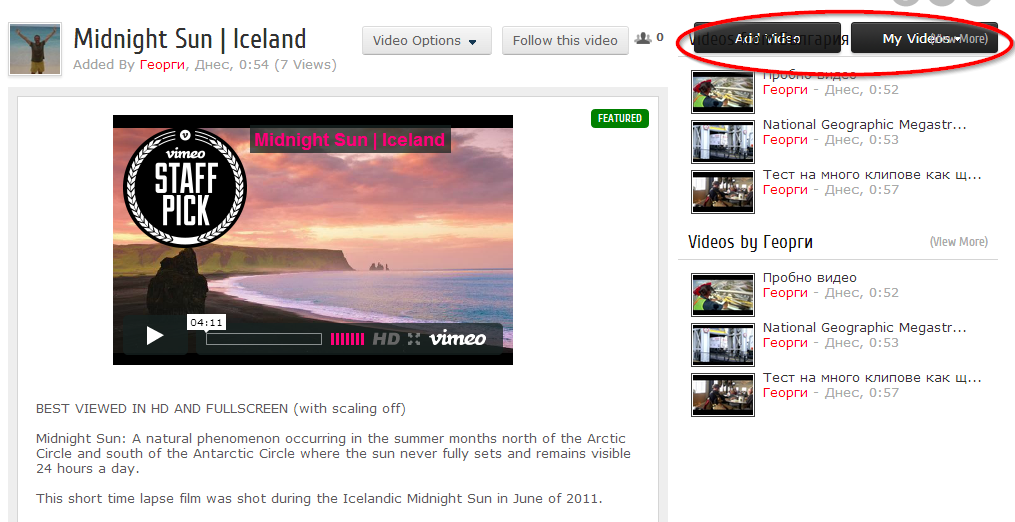Click View More next to Videos by Георги
Screen dimensions: 1015x522
(x=959, y=242)
